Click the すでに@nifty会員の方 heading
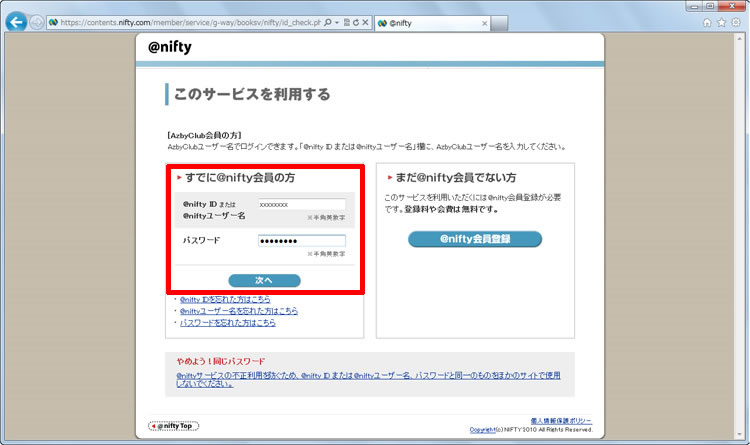 tap(240, 178)
